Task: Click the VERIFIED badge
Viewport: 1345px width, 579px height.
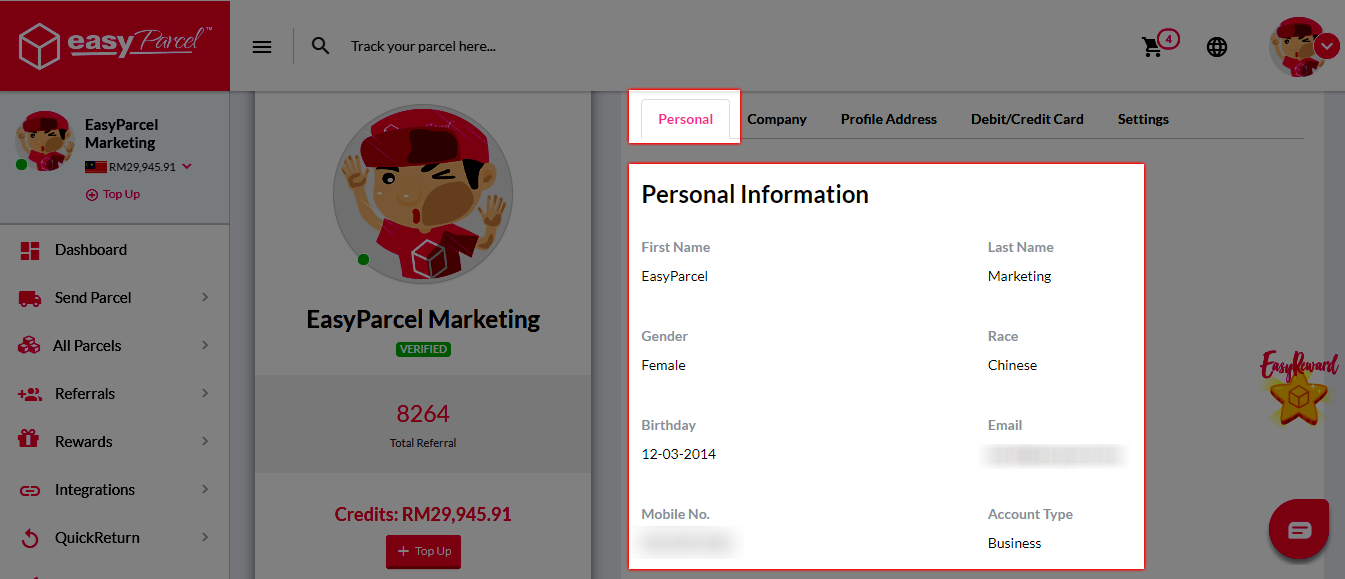Action: point(423,350)
